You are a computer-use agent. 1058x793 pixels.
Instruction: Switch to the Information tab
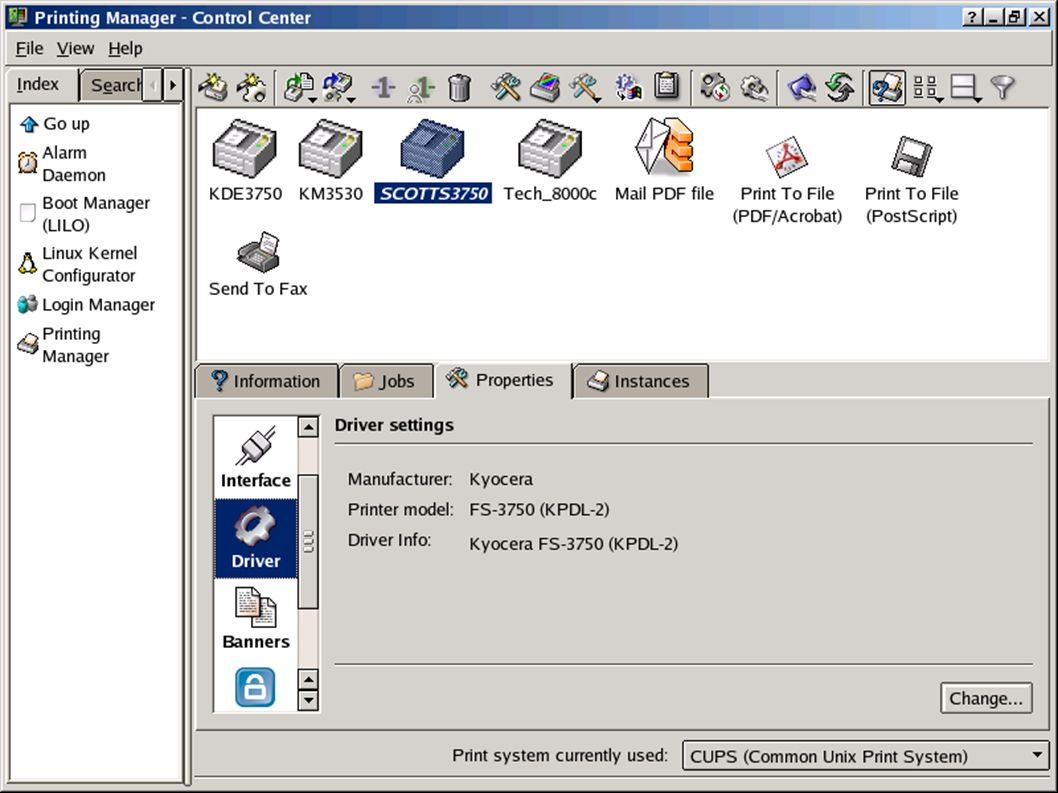(x=267, y=381)
